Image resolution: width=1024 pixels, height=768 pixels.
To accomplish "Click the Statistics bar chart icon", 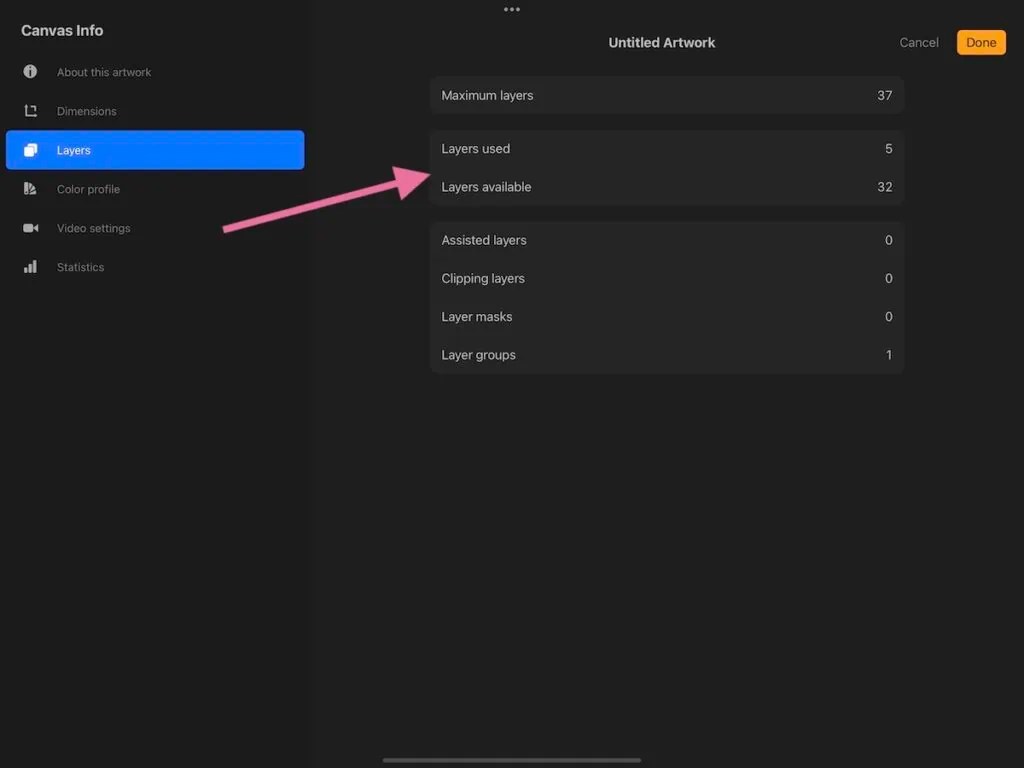I will click(x=30, y=267).
